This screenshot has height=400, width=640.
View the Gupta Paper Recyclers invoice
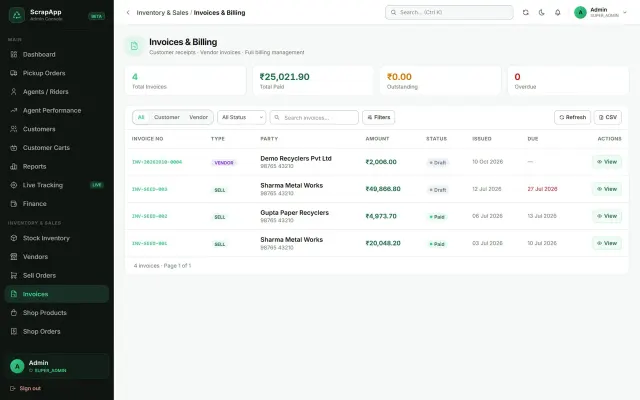click(x=607, y=216)
